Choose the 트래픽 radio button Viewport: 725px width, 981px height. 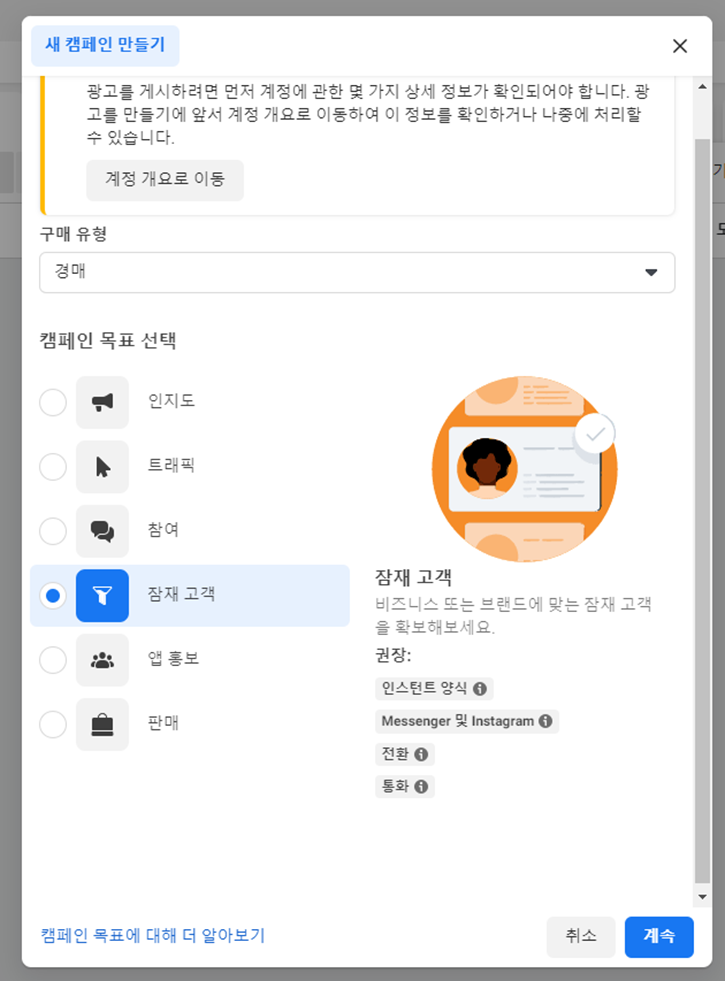pos(53,467)
